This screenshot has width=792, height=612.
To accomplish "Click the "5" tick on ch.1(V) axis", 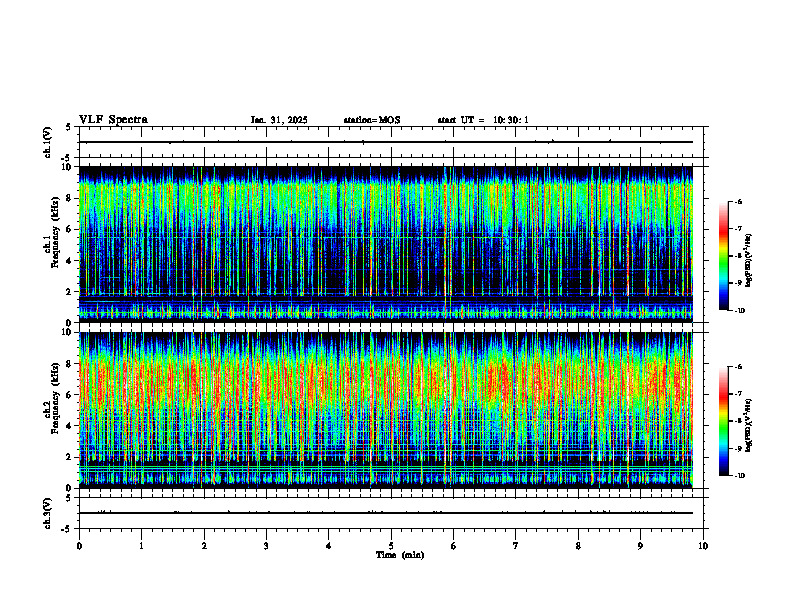I will 68,128.
